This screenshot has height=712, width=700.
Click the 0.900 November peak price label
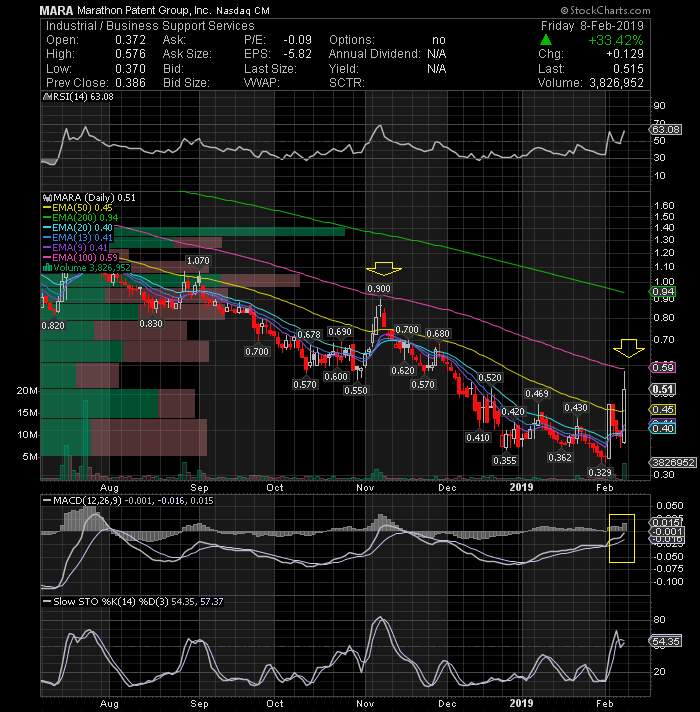click(379, 288)
